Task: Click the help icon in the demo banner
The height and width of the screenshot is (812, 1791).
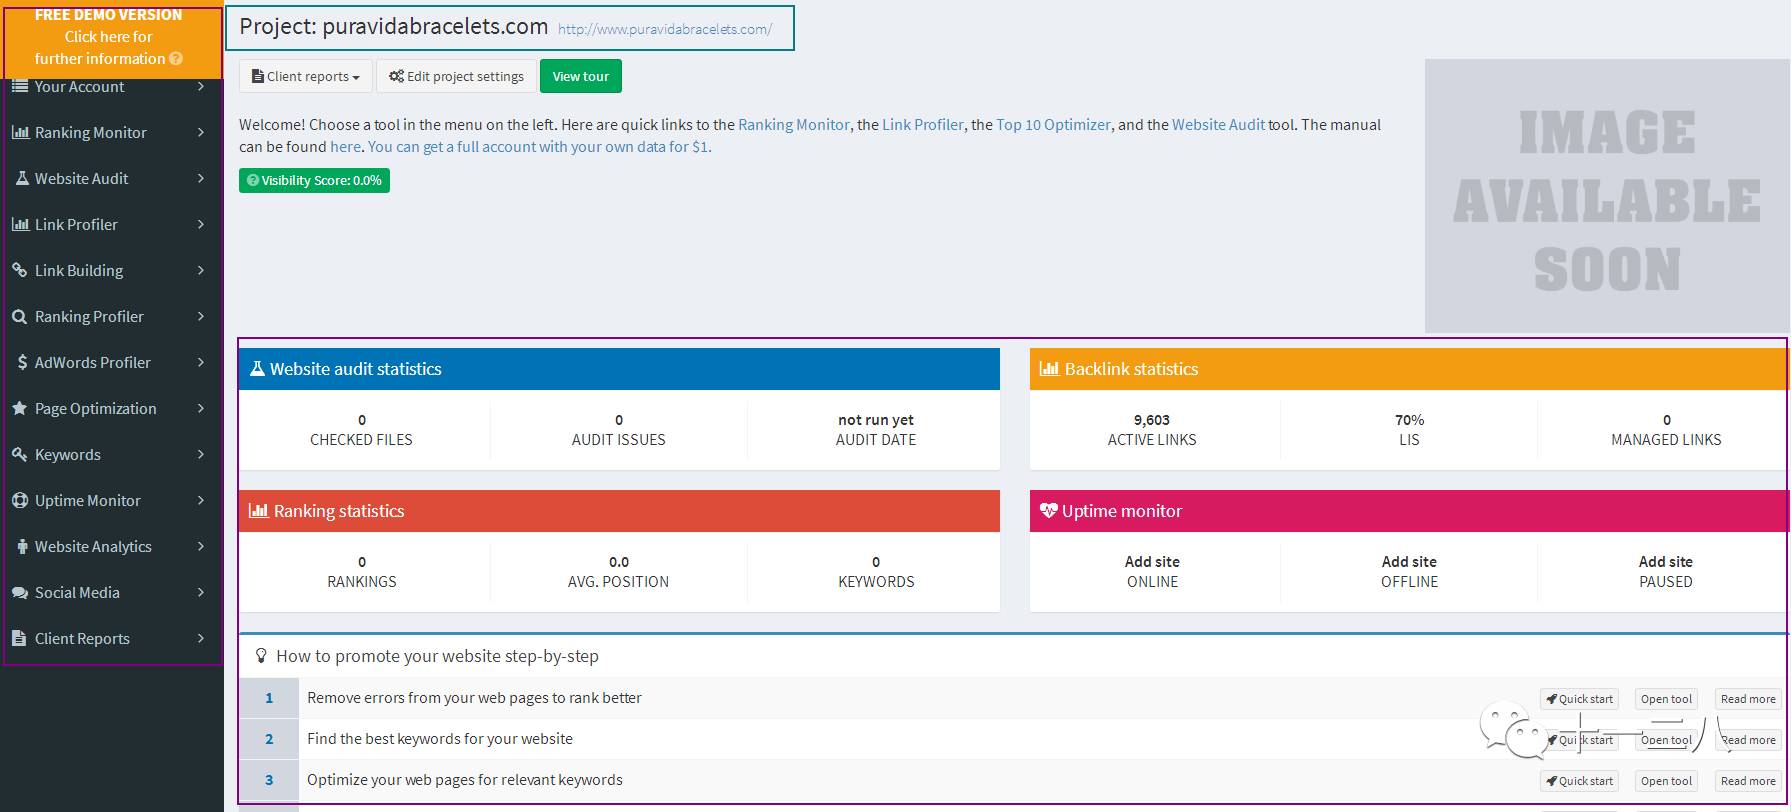Action: click(176, 58)
